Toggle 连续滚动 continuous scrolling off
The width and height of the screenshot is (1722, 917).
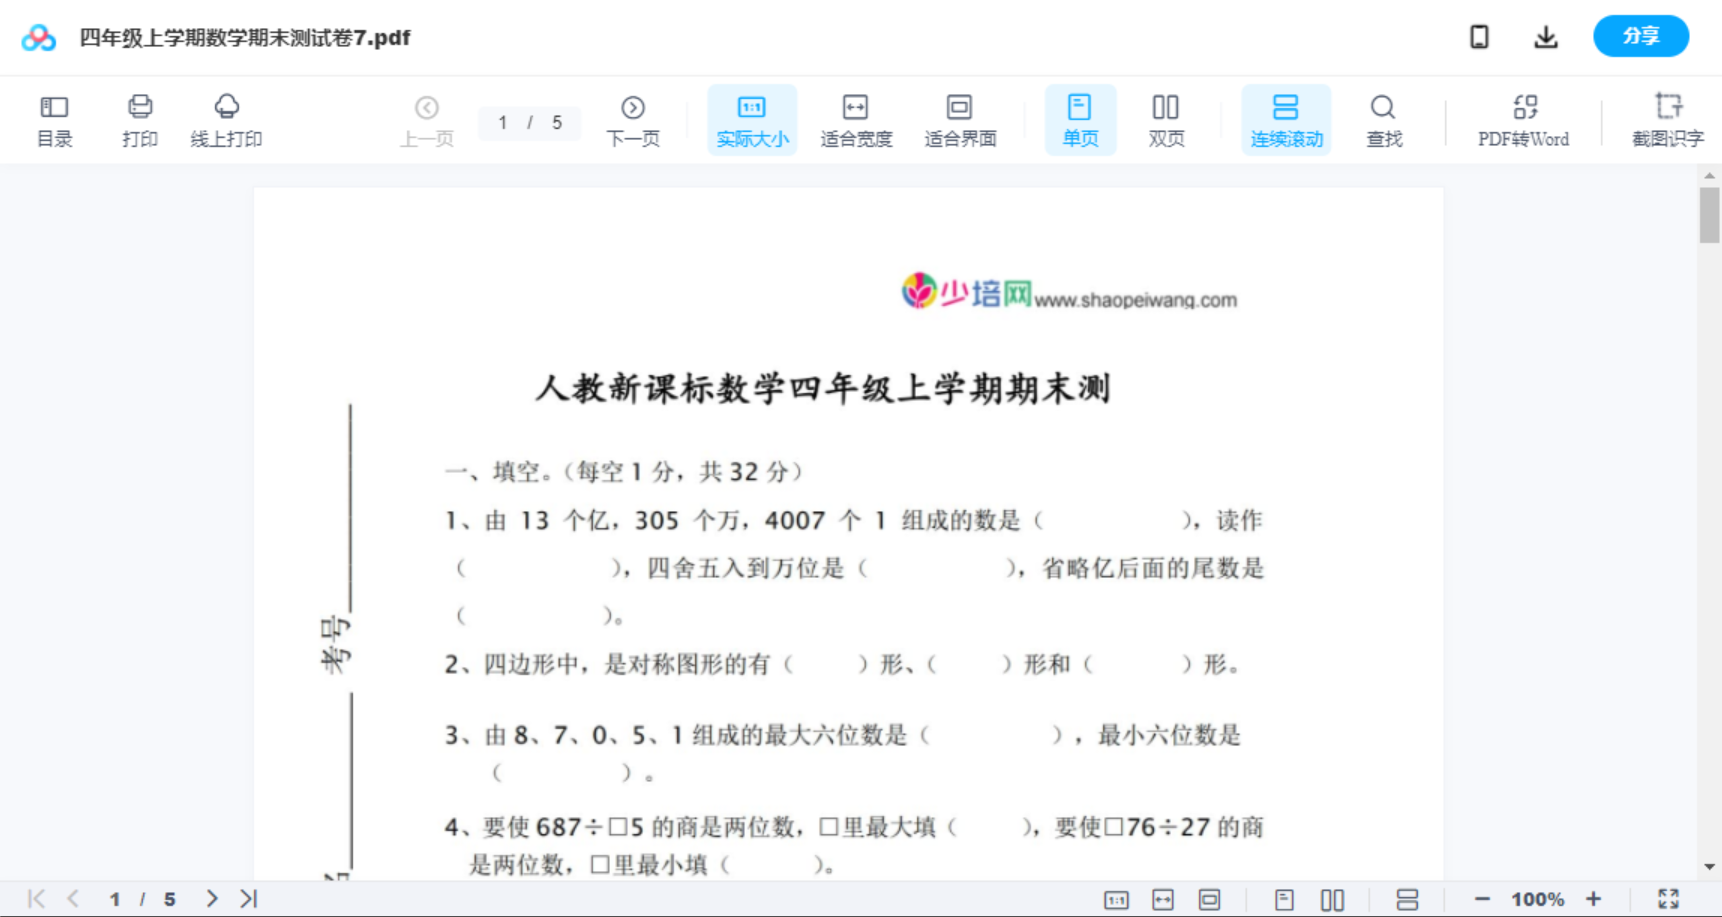[x=1286, y=119]
